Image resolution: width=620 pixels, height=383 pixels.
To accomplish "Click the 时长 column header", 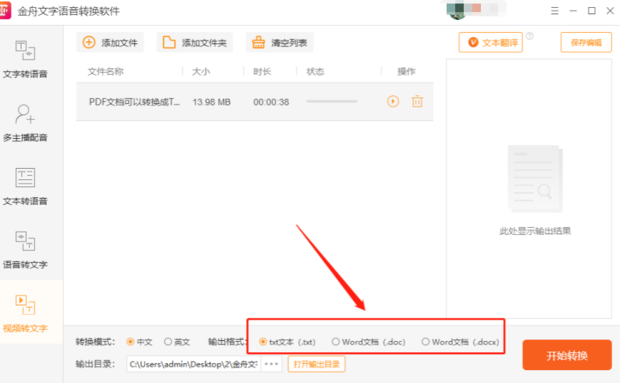I will point(262,72).
